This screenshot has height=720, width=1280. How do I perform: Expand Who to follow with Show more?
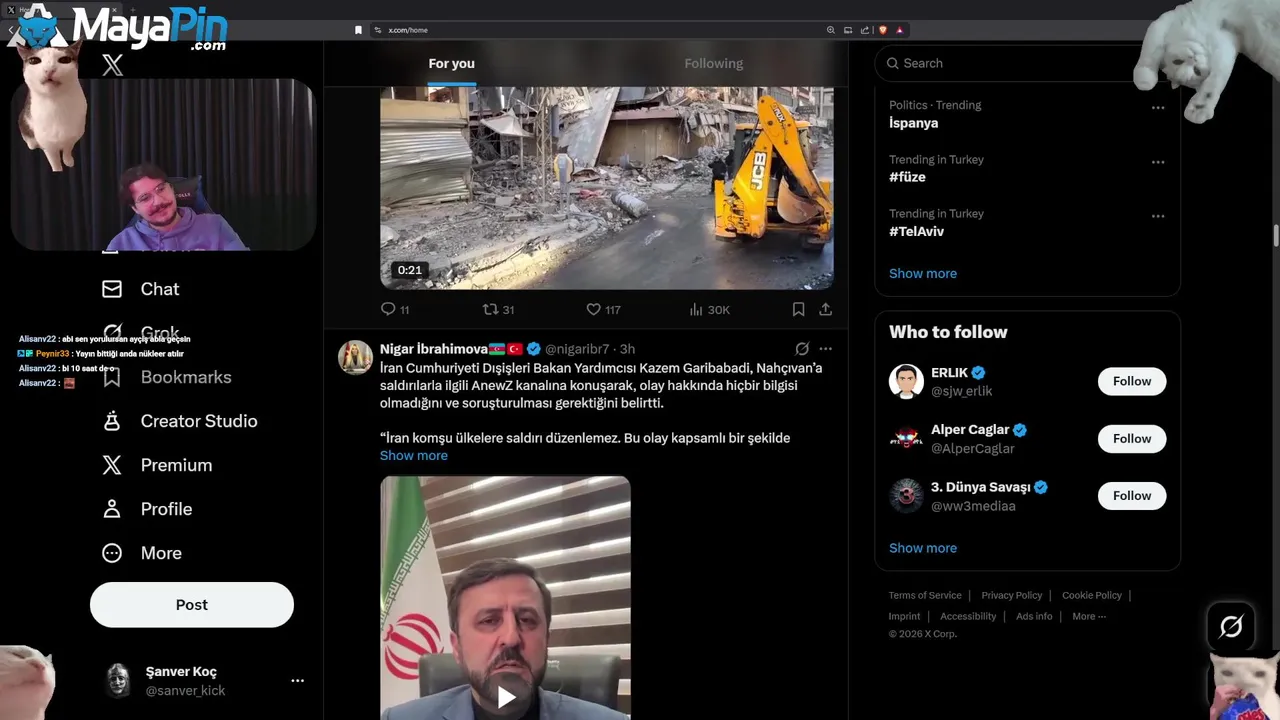point(923,548)
